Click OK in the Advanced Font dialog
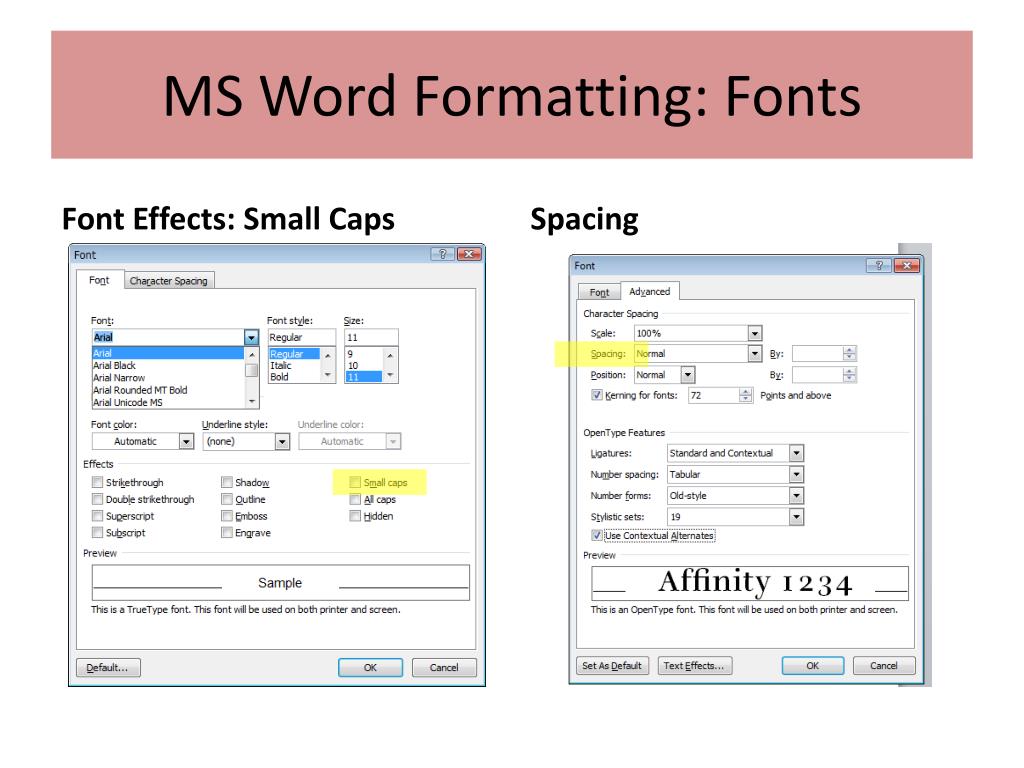Image resolution: width=1024 pixels, height=768 pixels. (813, 665)
